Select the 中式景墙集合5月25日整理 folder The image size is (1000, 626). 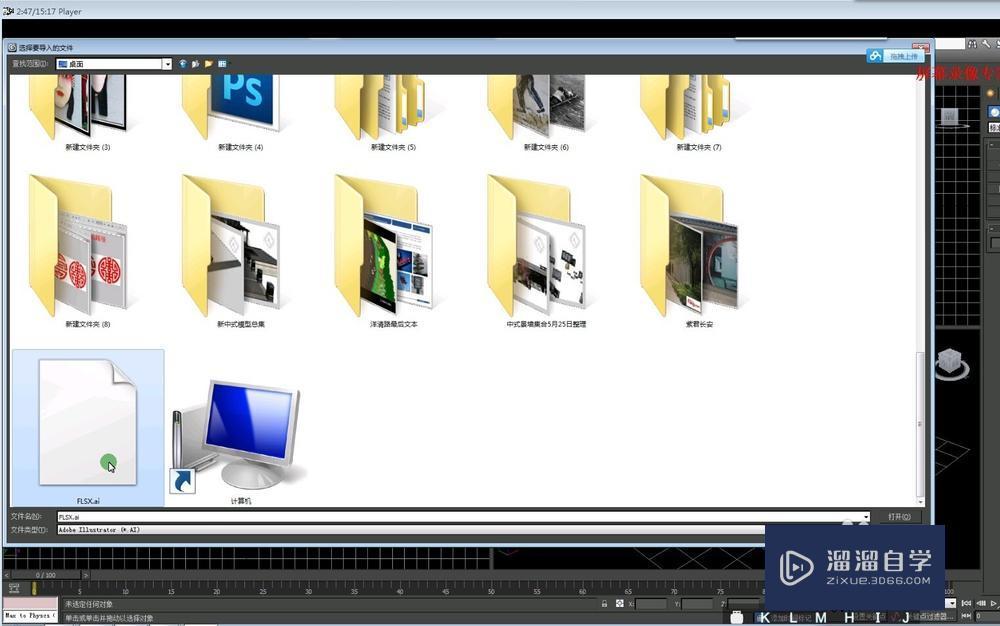pyautogui.click(x=546, y=251)
